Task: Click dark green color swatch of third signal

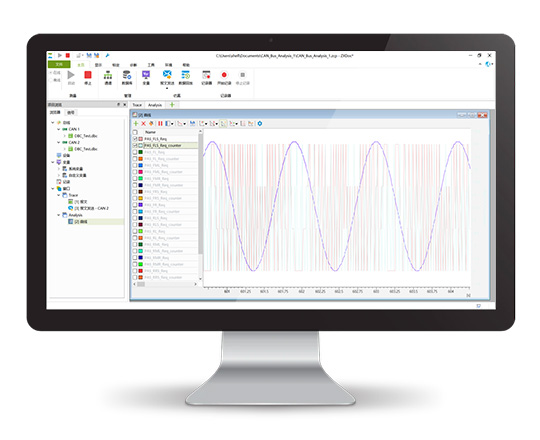Action: [141, 152]
